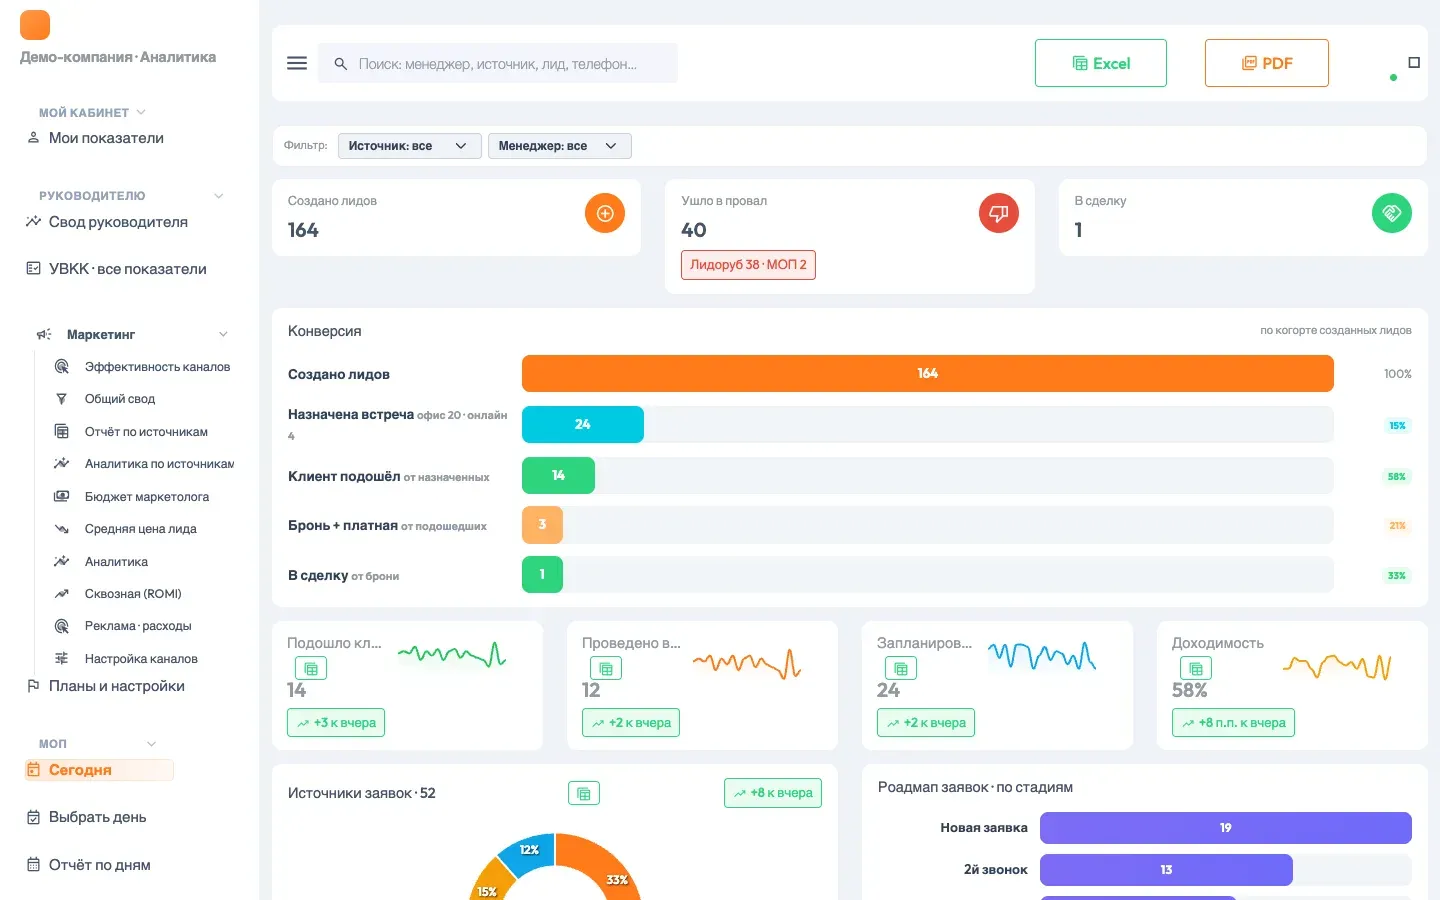Screen dimensions: 1440x900
Task: Open the Менеджер: все dropdown
Action: pos(560,146)
